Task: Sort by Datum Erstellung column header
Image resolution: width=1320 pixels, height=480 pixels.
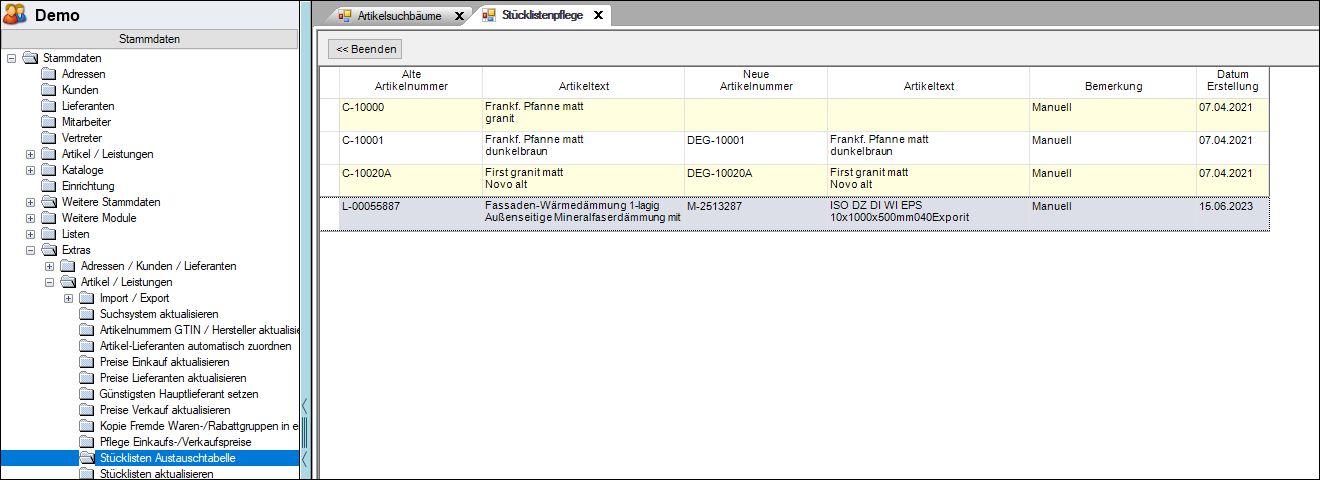Action: tap(1232, 81)
